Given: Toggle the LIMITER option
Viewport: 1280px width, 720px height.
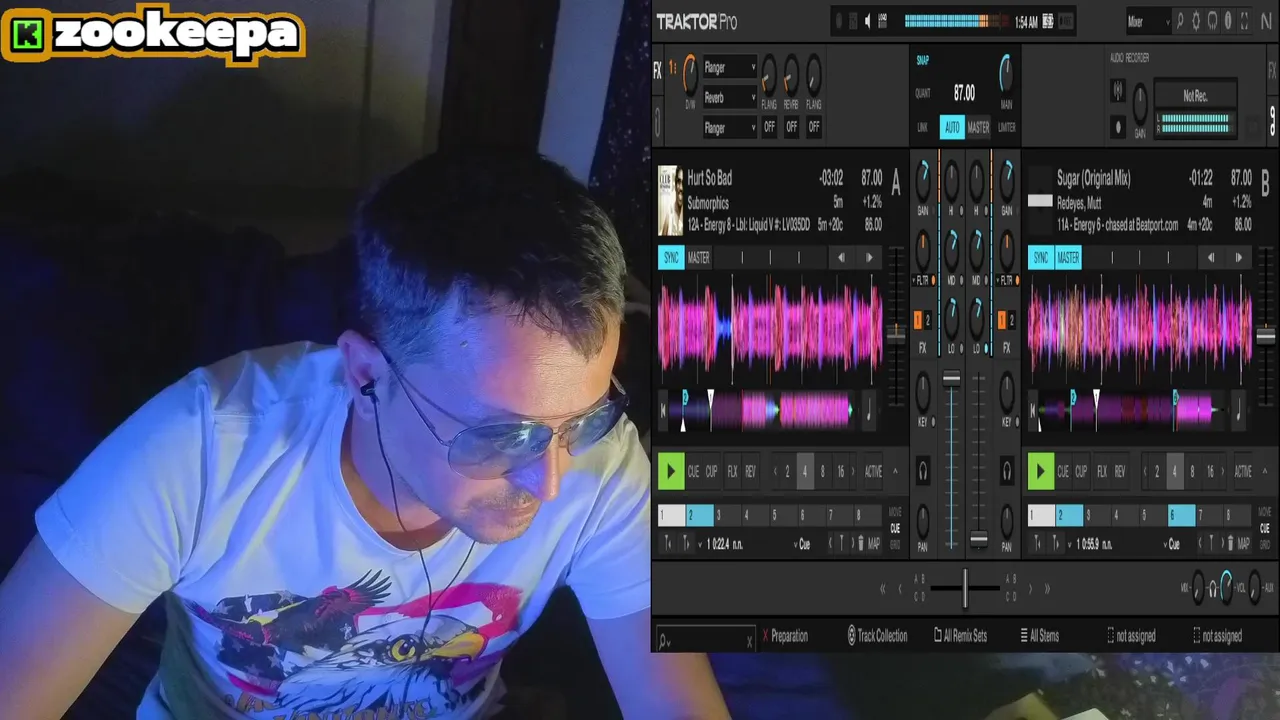Looking at the screenshot, I should click(1006, 127).
